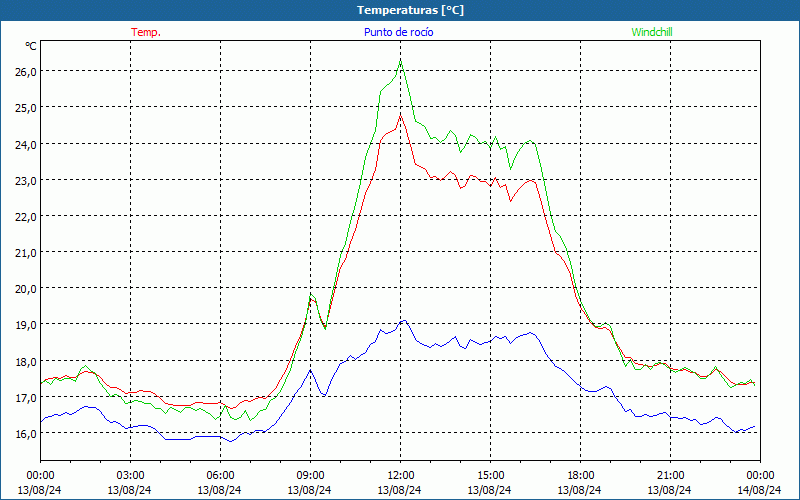Click the "23,0" y-axis value

[x=26, y=181]
